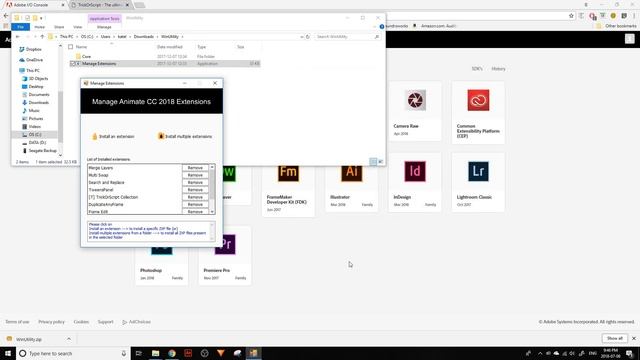
Task: Open File Explorer from taskbar
Action: 156,353
